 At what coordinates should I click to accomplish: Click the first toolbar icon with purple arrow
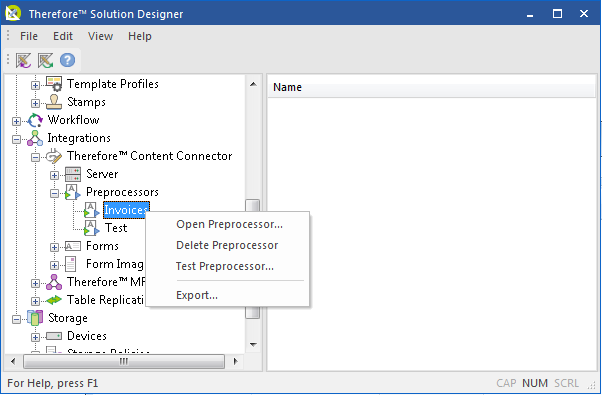tap(23, 60)
